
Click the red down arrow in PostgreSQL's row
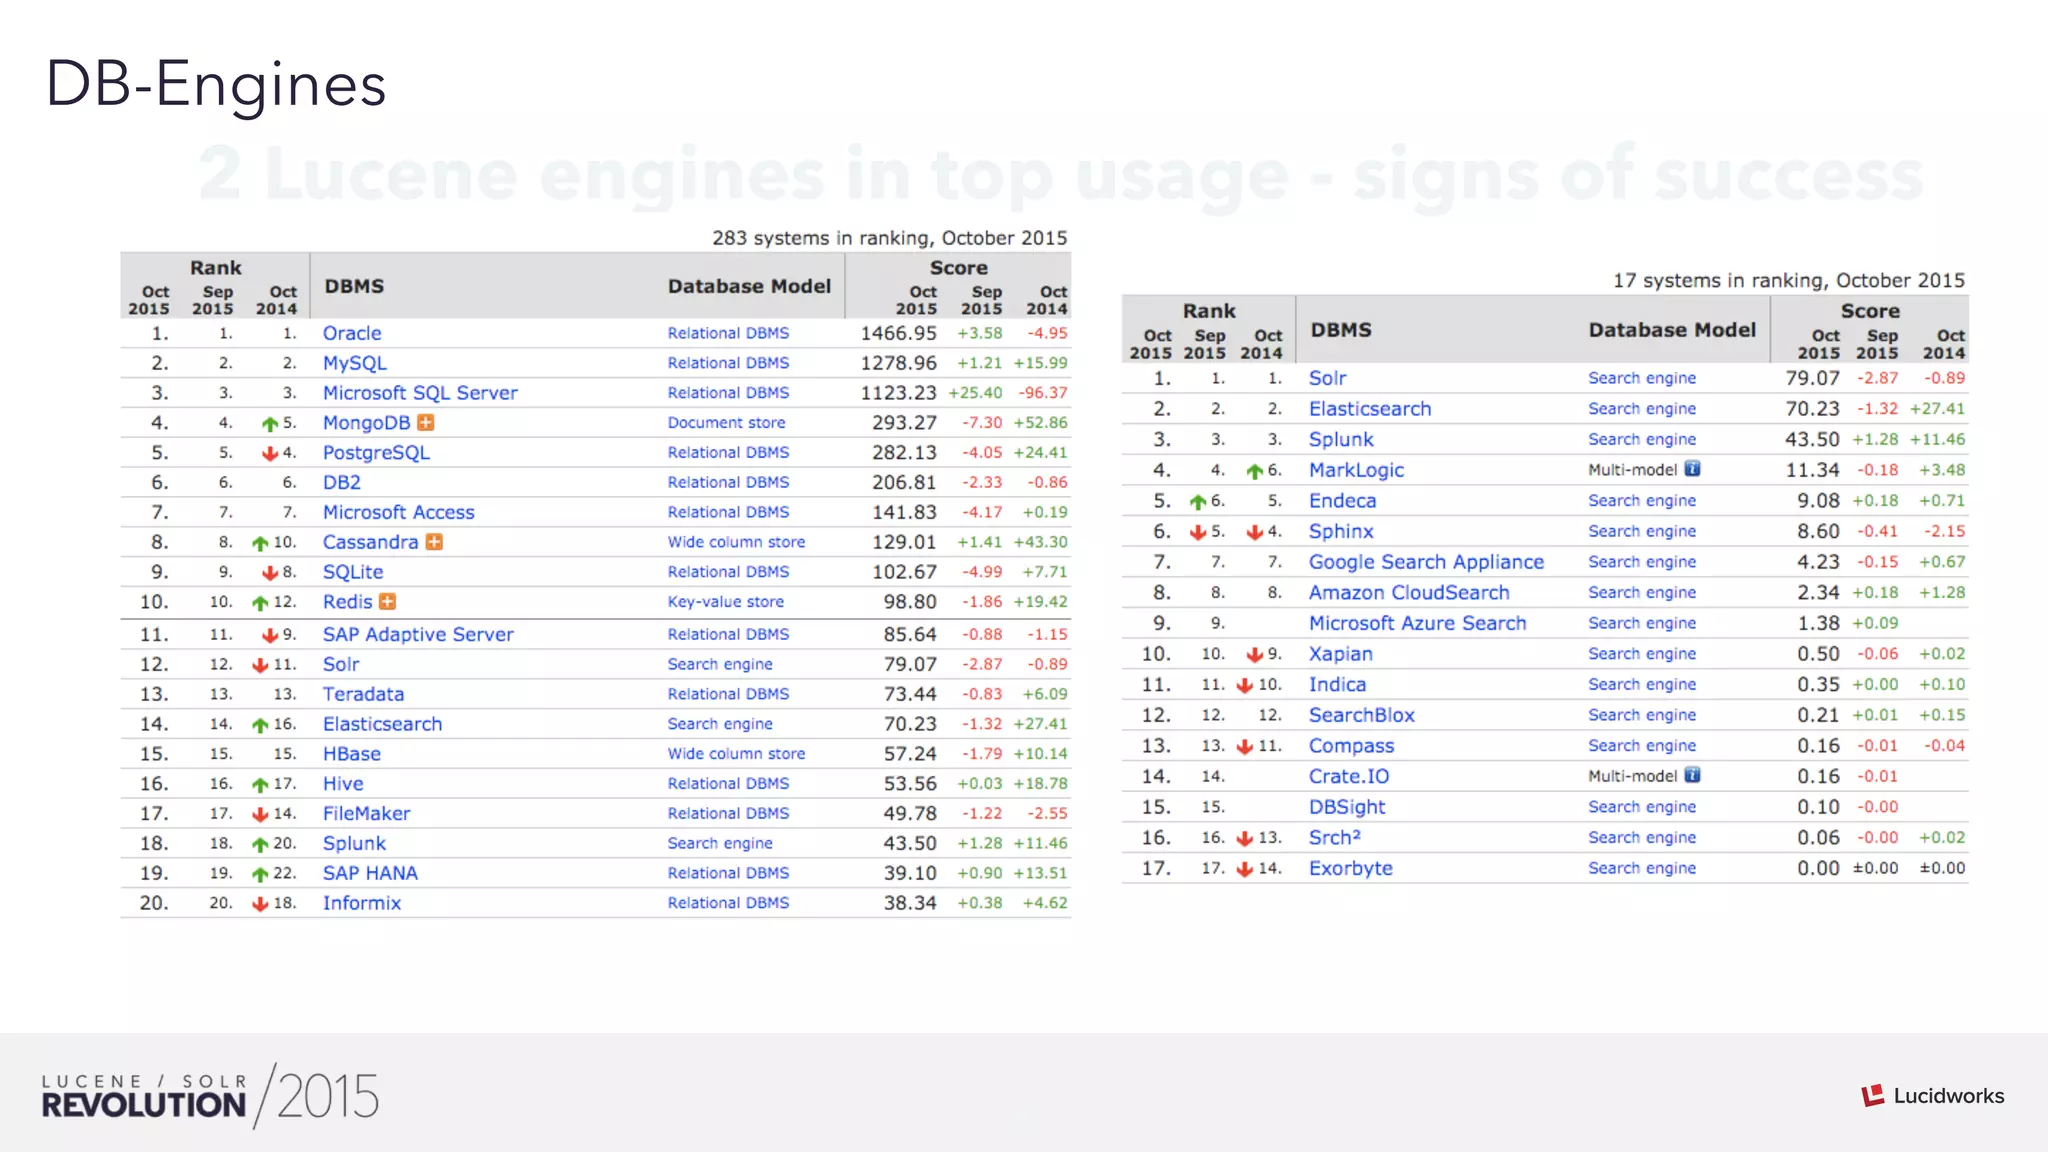coord(269,454)
